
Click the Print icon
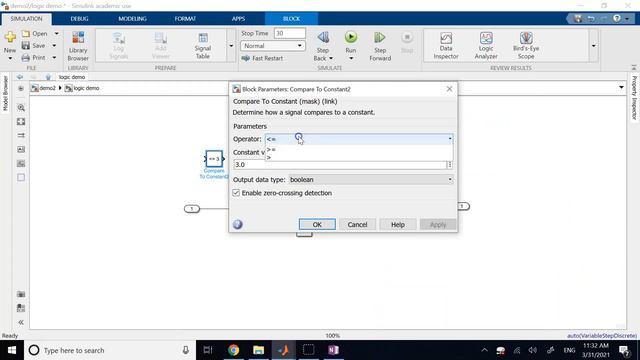click(x=26, y=58)
